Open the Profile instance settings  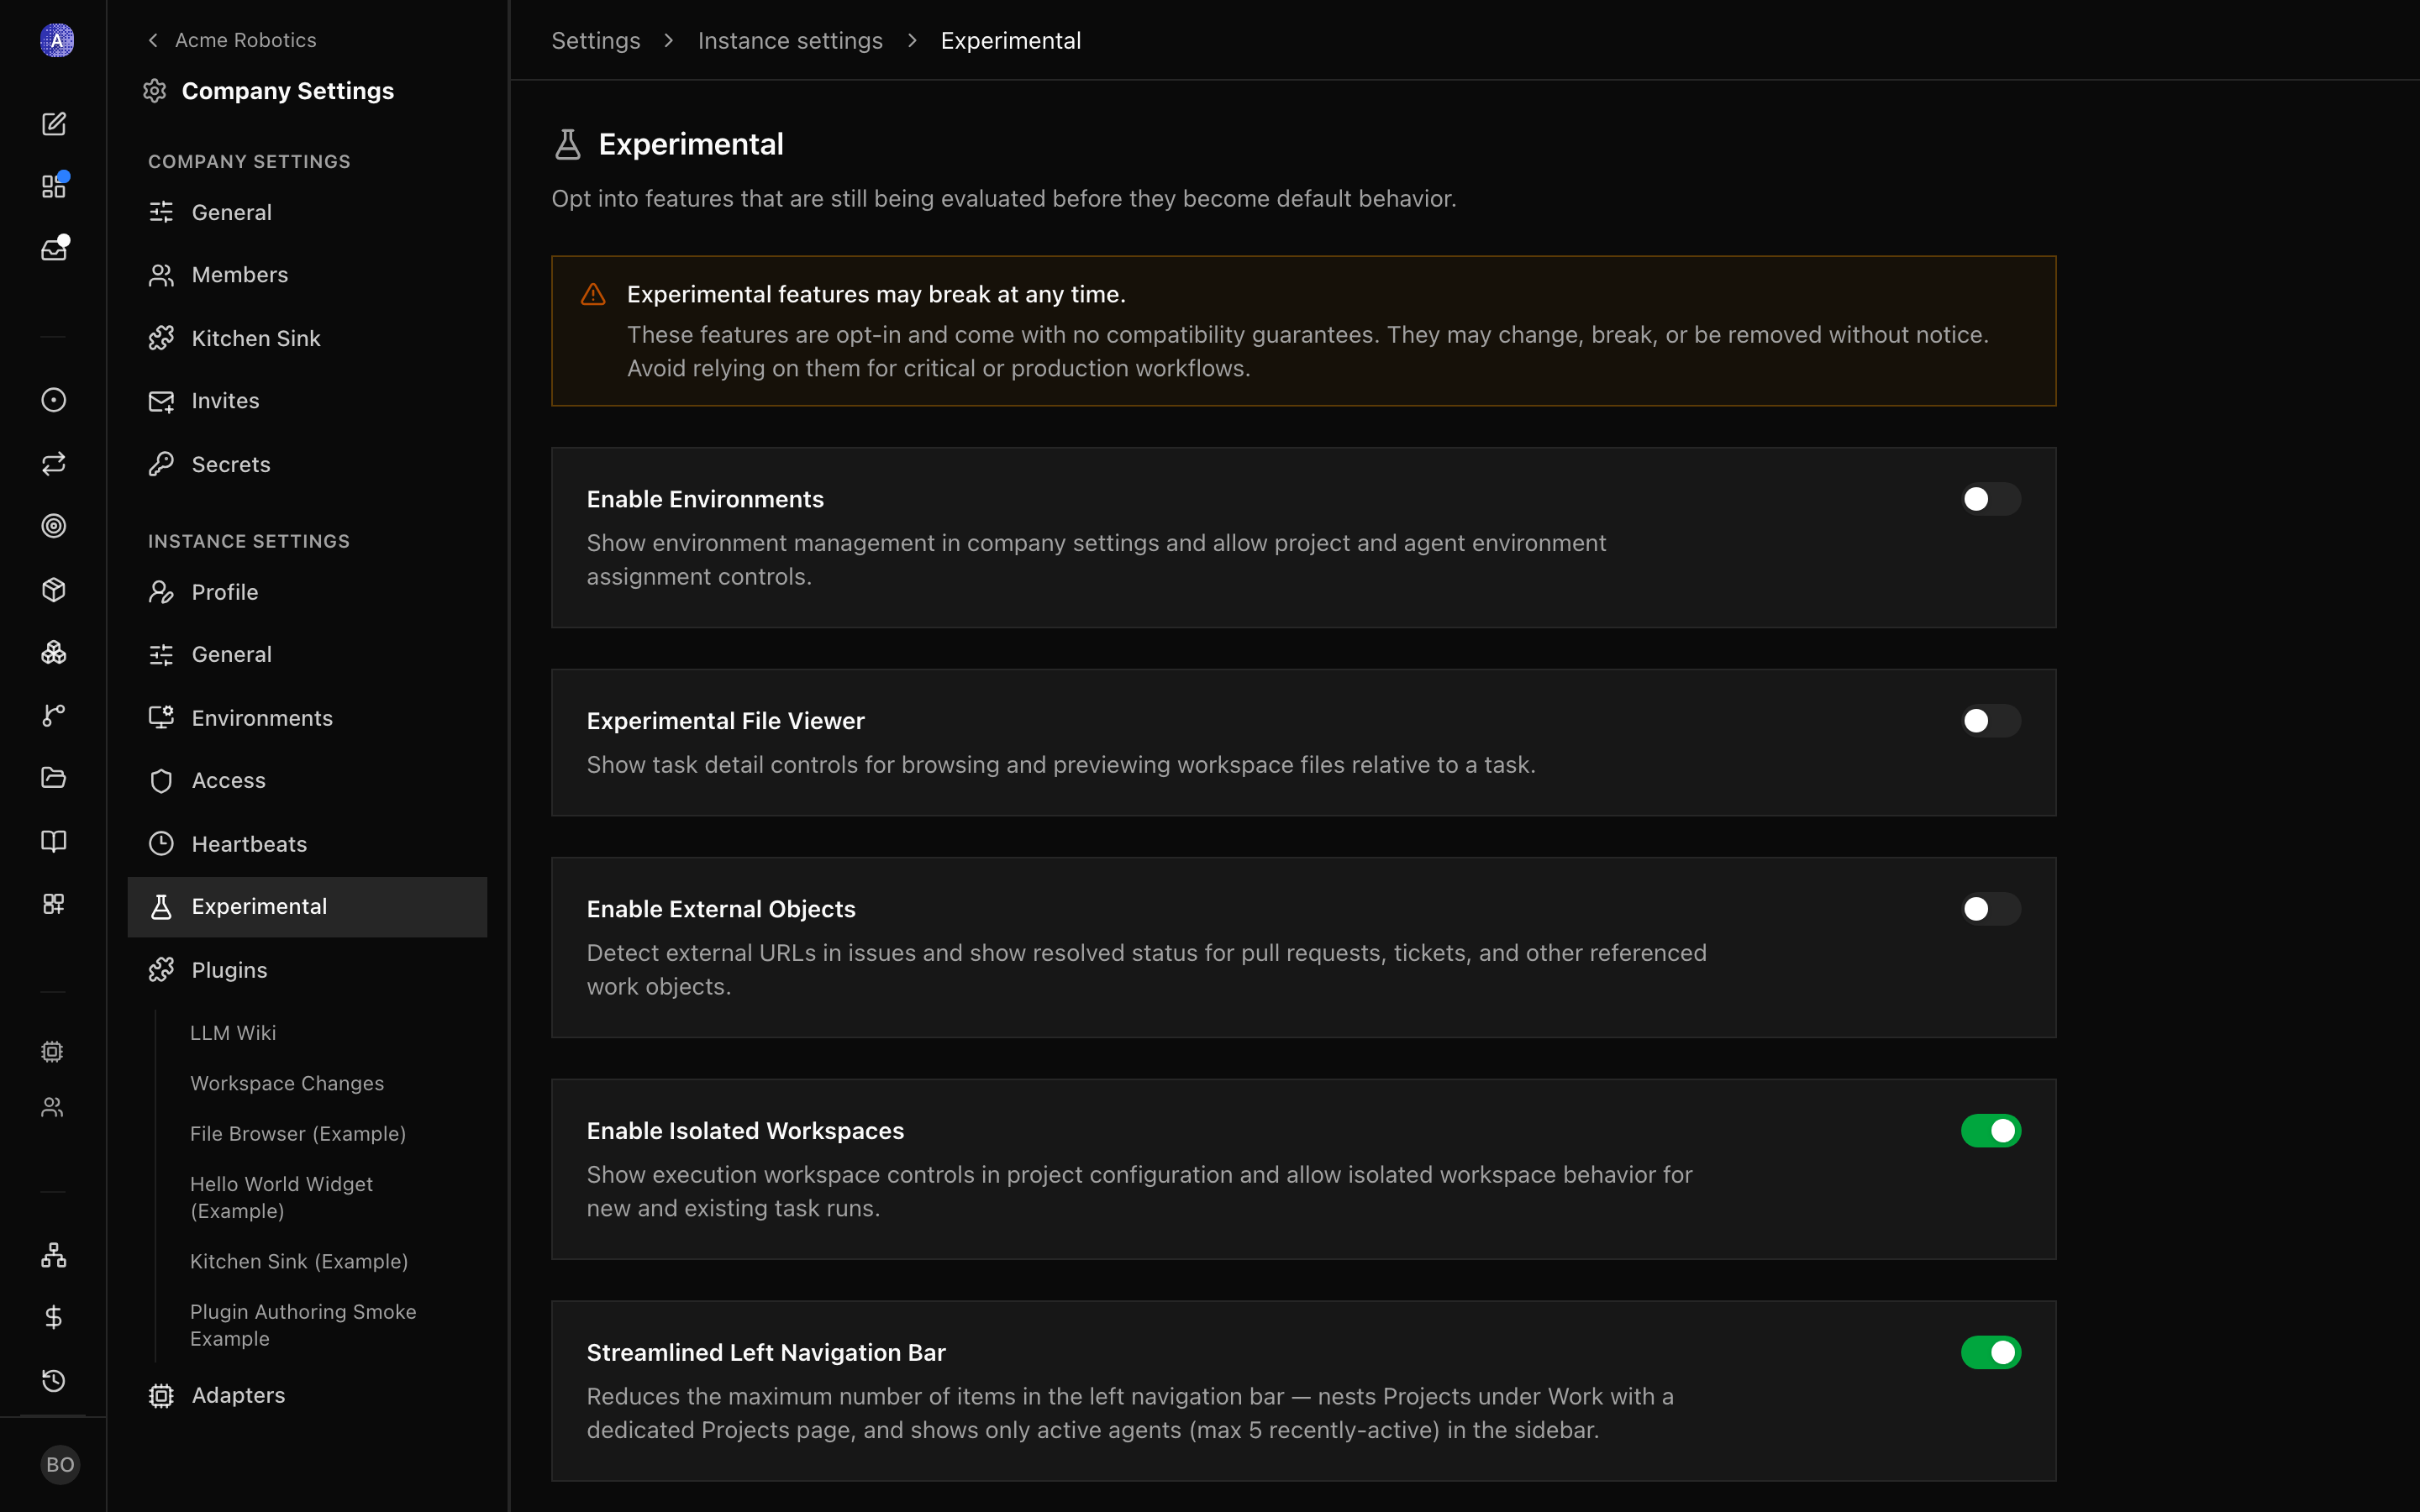[307, 592]
